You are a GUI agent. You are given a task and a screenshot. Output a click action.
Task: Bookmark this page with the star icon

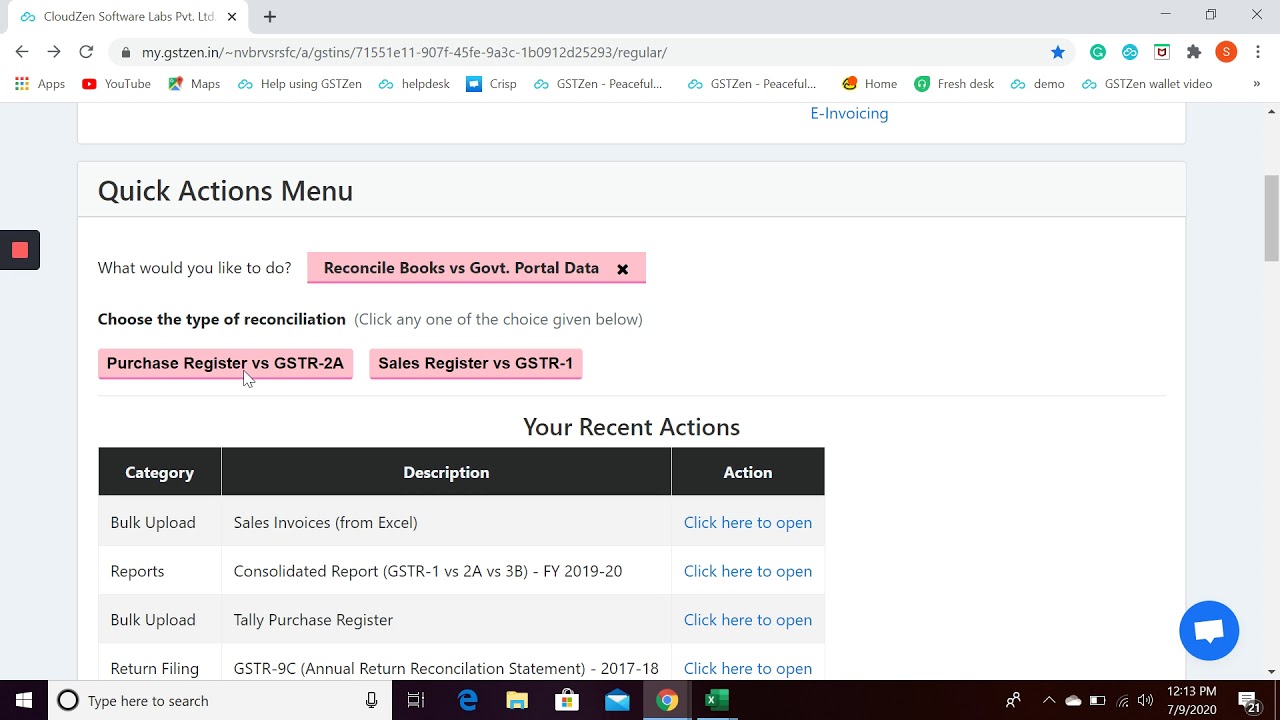click(1058, 52)
